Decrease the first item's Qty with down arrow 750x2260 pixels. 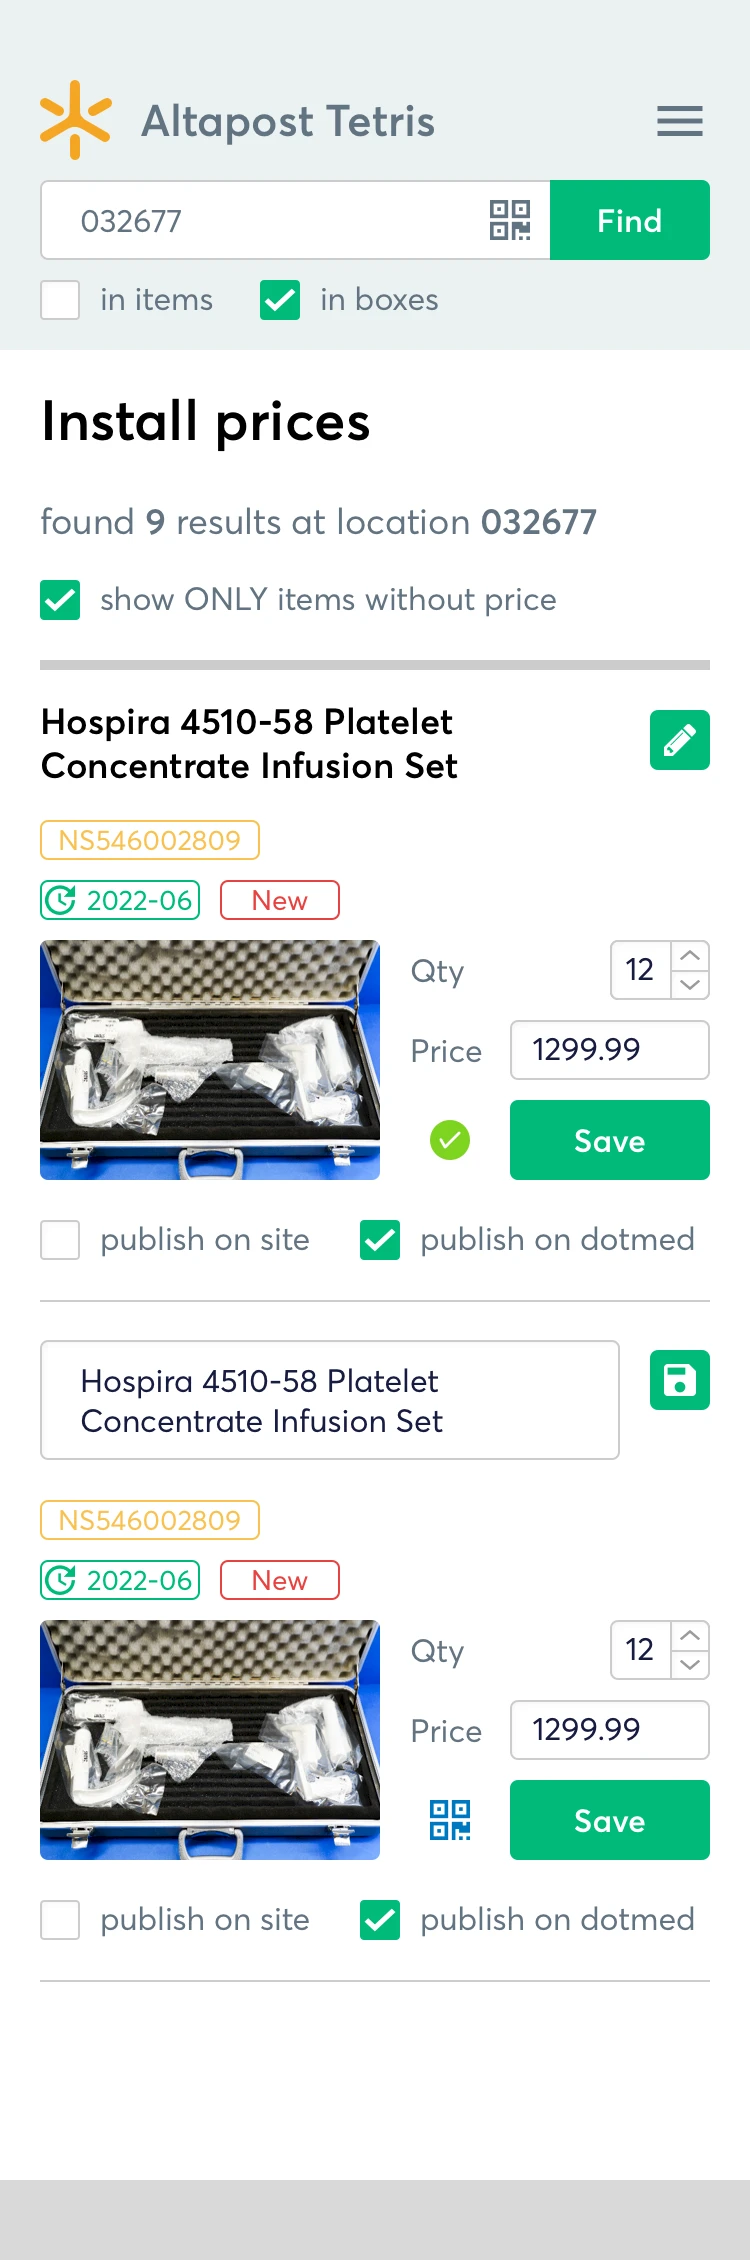click(690, 984)
